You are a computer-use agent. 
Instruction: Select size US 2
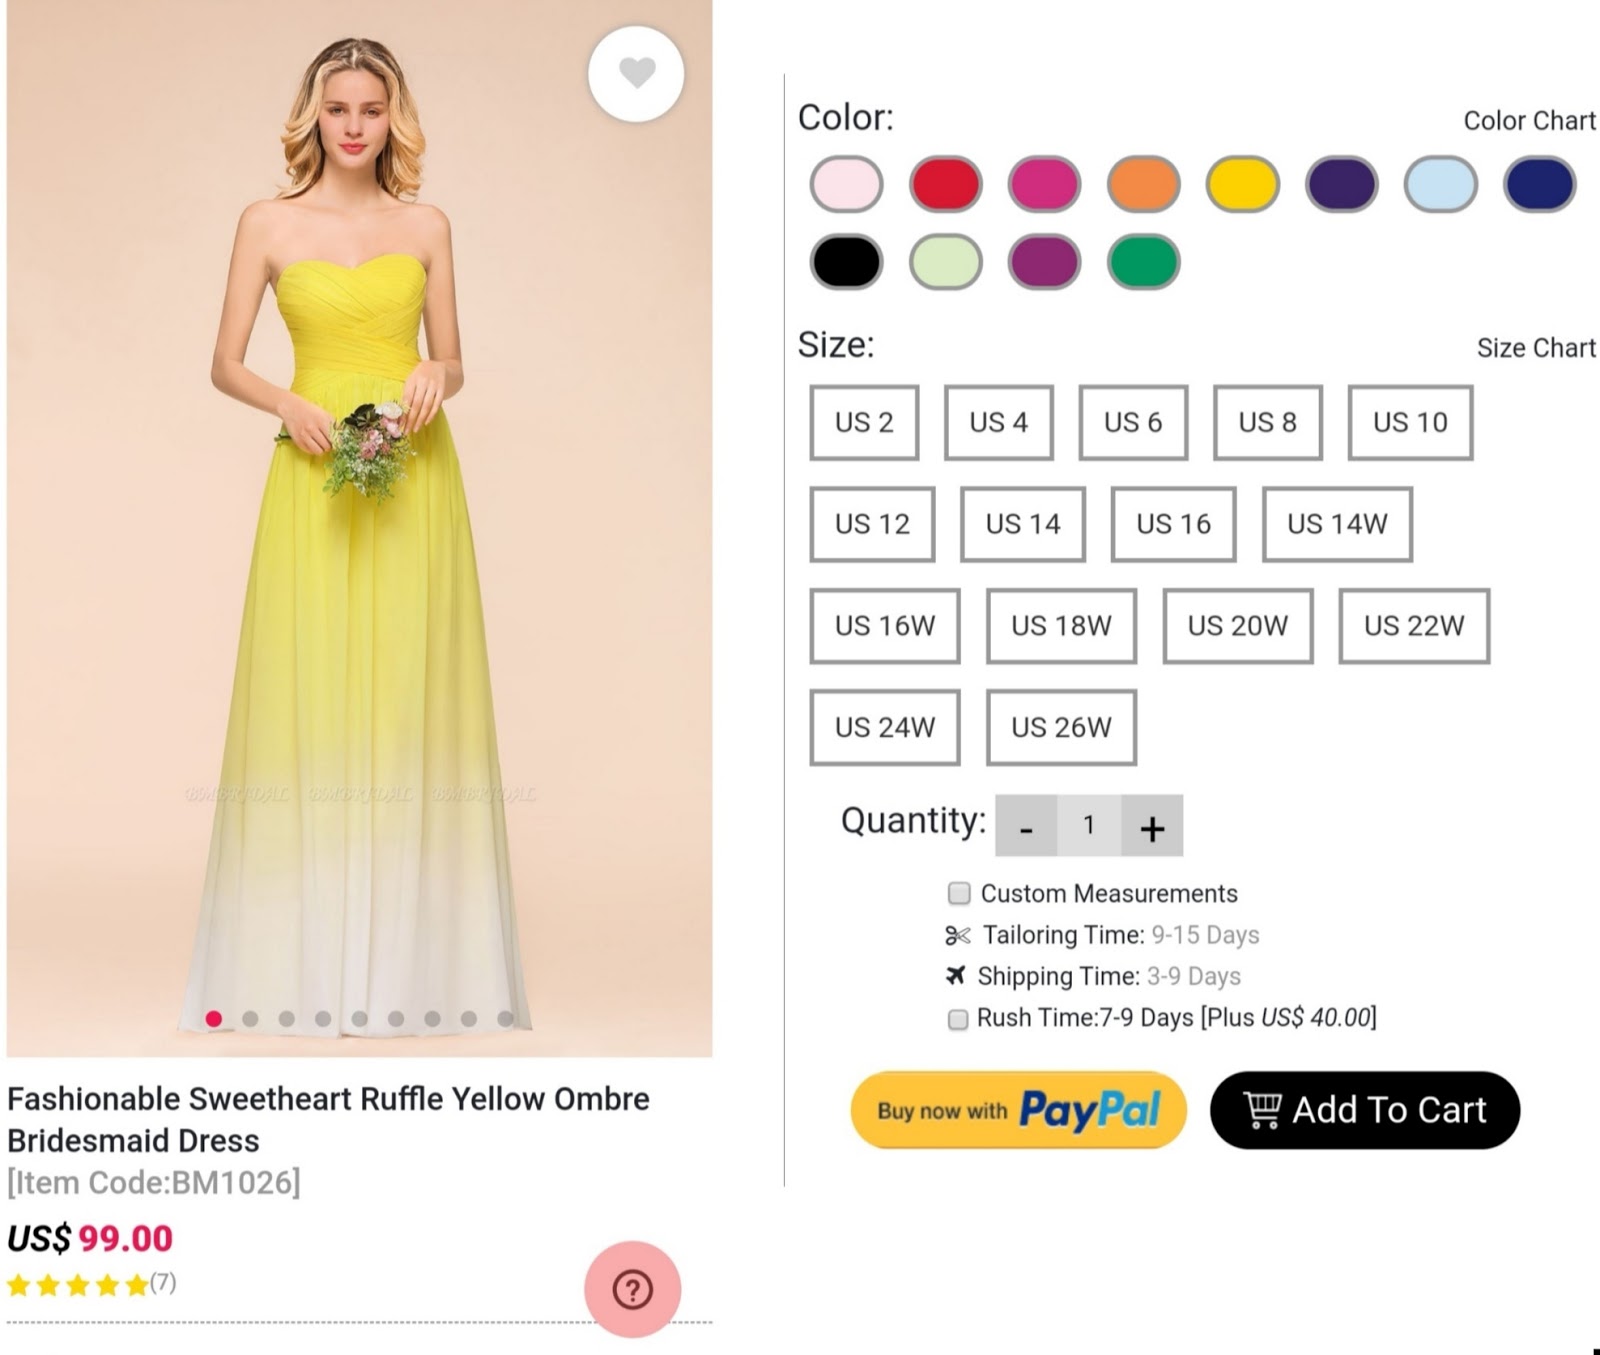tap(864, 422)
